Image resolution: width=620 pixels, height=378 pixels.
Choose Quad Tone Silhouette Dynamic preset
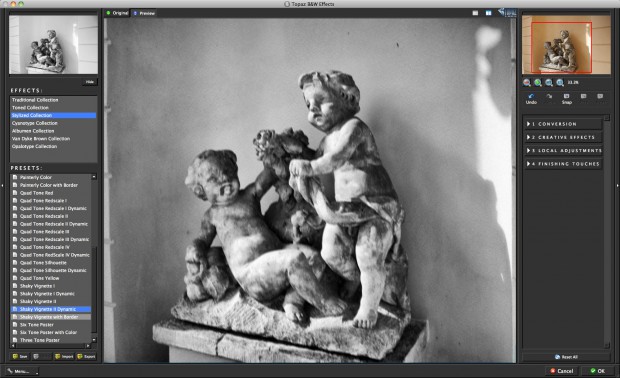pyautogui.click(x=51, y=270)
